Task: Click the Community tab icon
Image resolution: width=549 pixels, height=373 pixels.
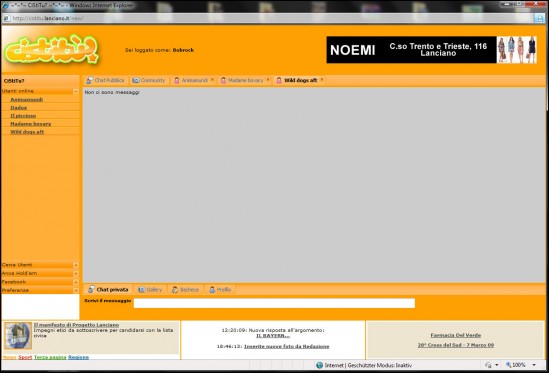Action: (136, 81)
